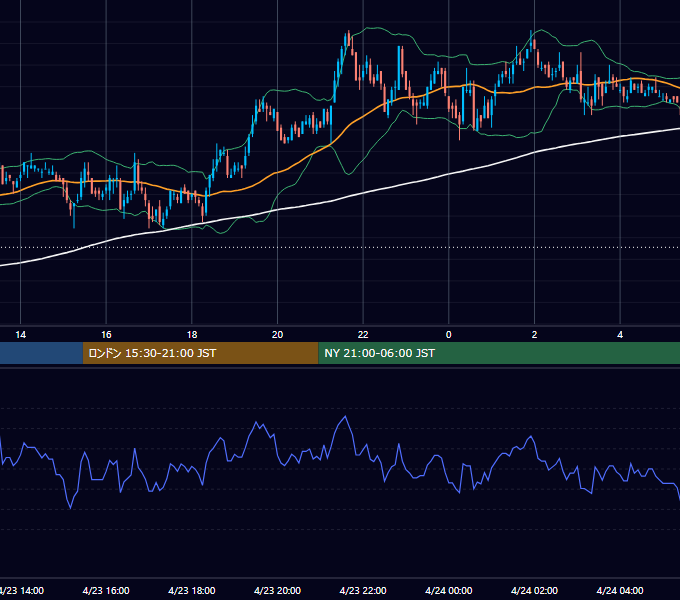Click the 4/24 04:00 date label
Viewport: 680px width, 600px height.
[620, 590]
